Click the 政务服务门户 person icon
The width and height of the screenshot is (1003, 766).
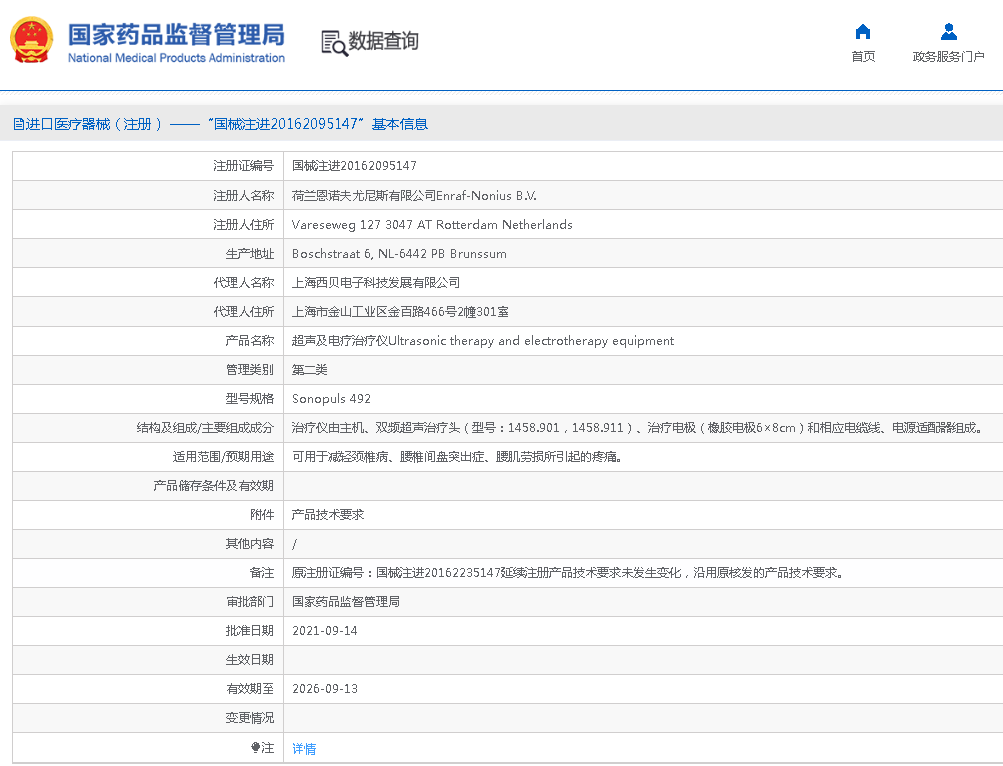click(948, 31)
